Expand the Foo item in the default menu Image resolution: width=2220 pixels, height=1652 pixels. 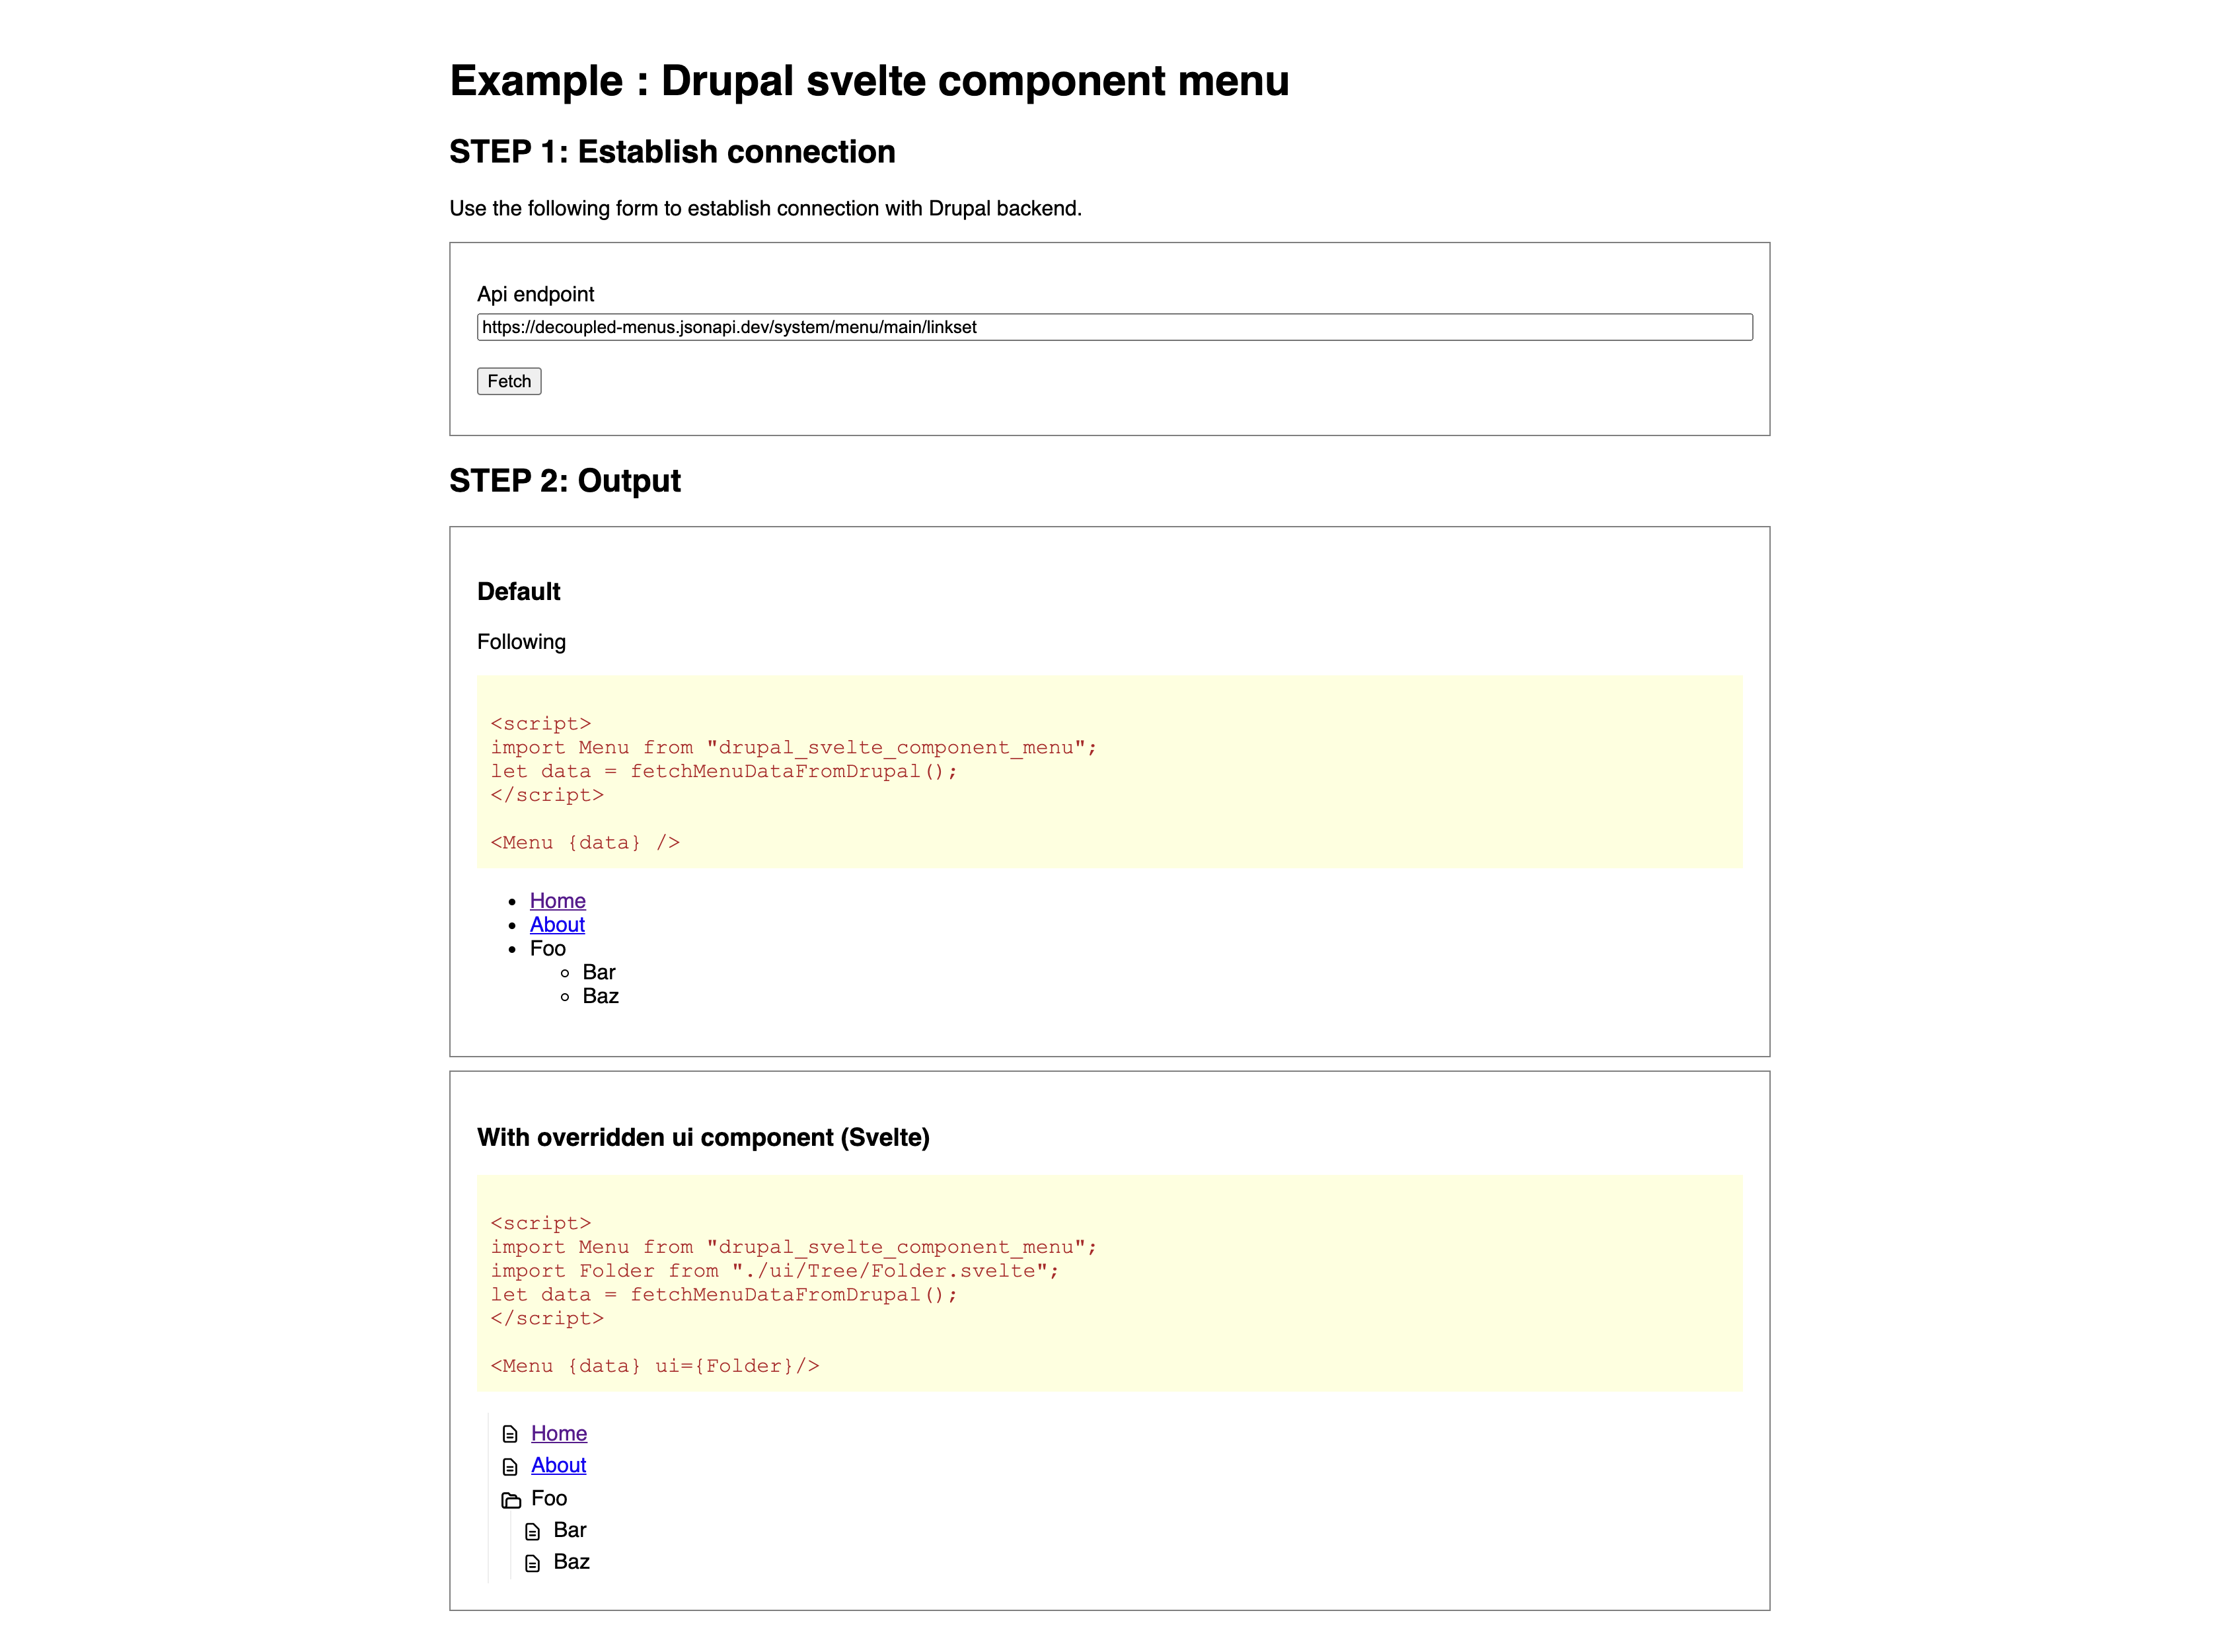click(x=547, y=948)
